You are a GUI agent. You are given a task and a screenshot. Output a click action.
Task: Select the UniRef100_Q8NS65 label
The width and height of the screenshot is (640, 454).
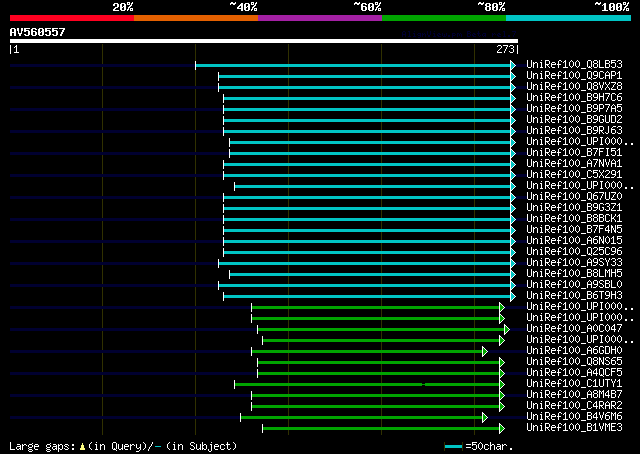click(x=574, y=362)
